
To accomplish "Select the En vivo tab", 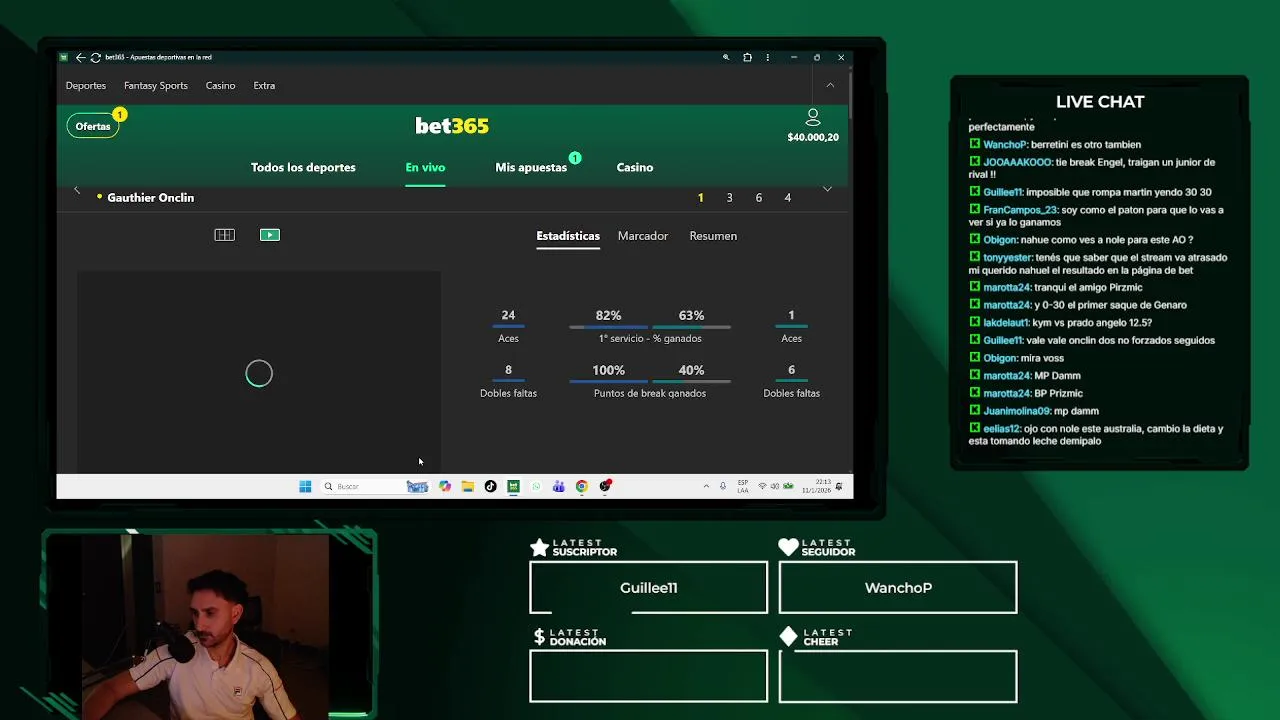I will [x=425, y=167].
